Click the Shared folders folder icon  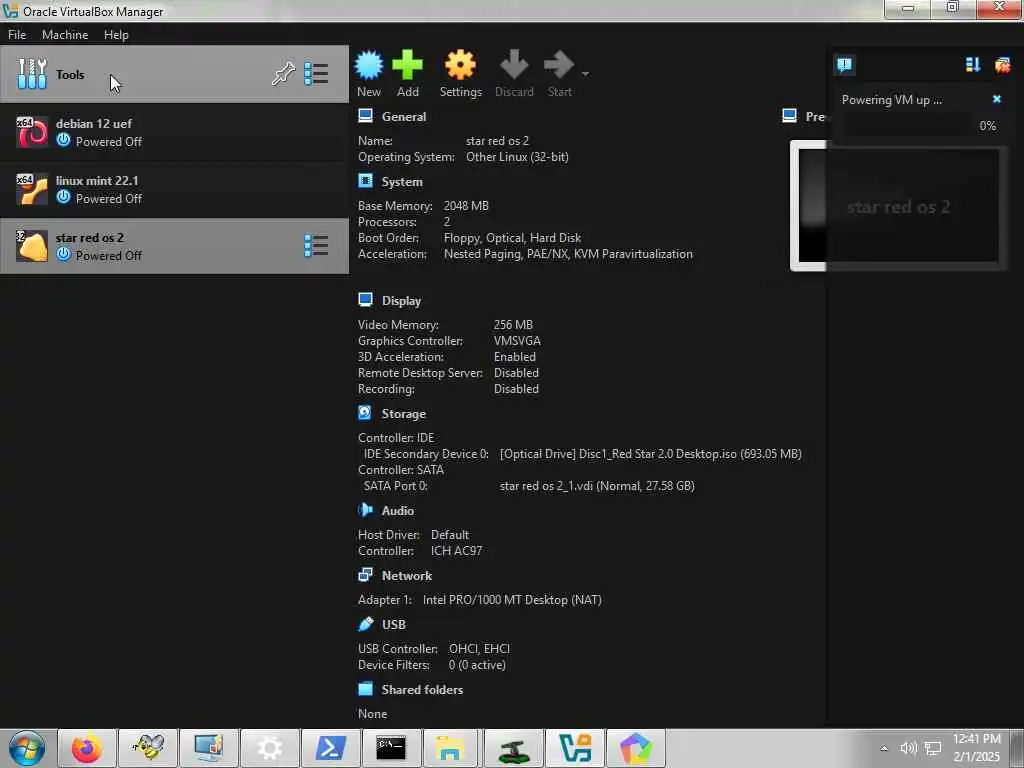click(366, 689)
